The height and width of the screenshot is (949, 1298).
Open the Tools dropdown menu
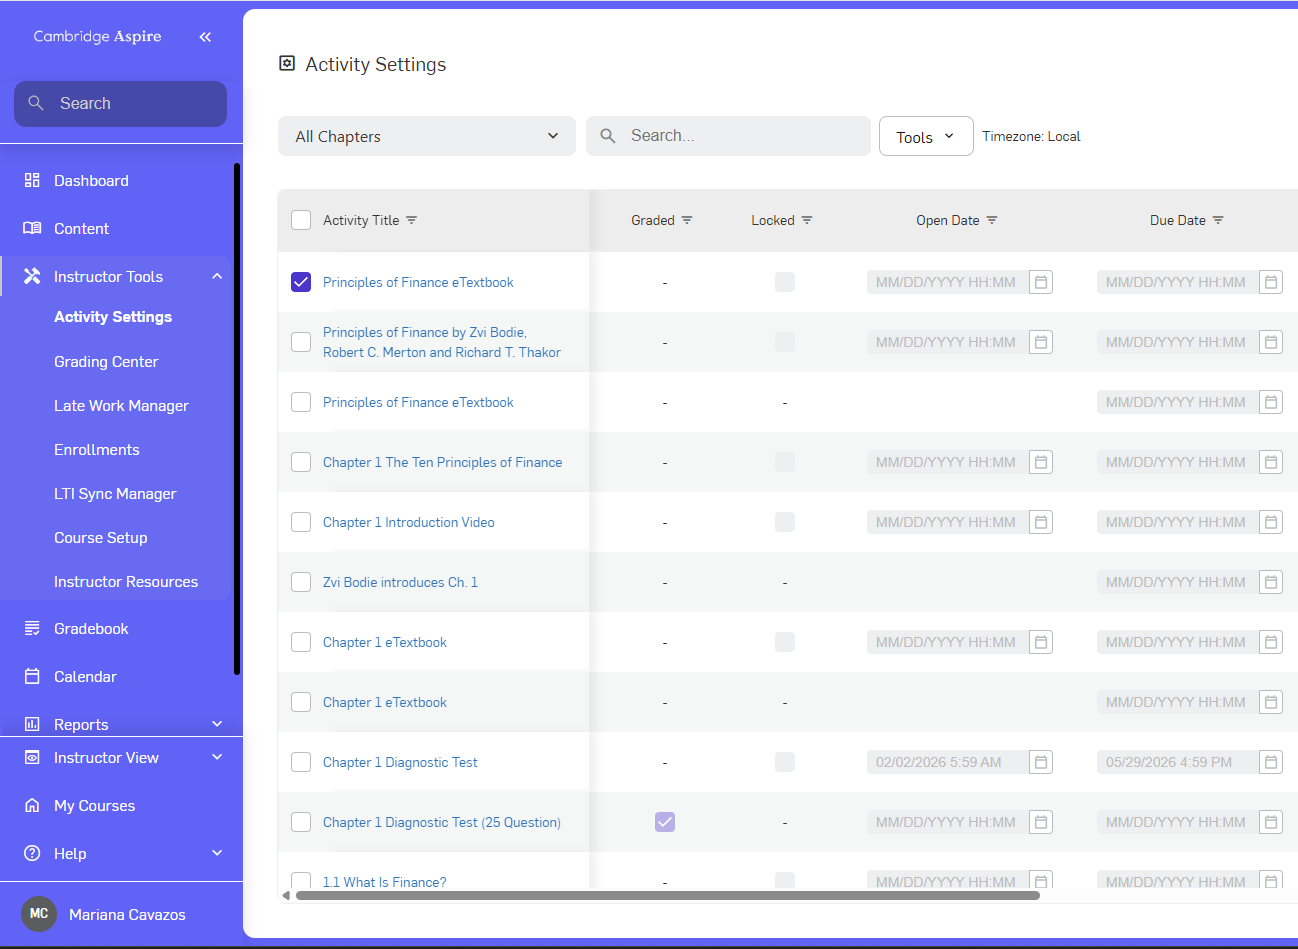tap(926, 136)
